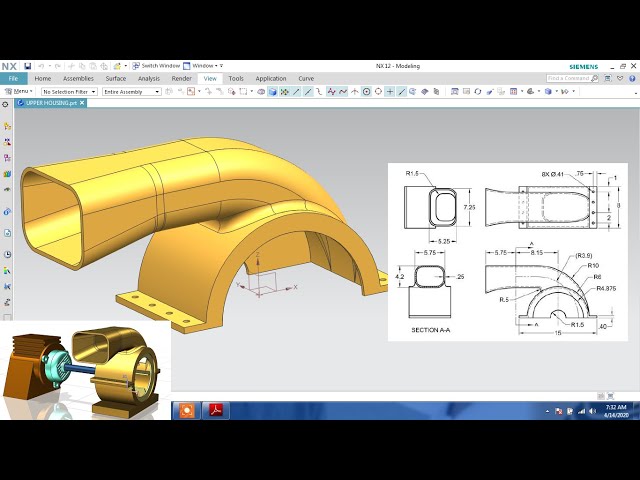Close the UPPER HOUSING.prt tab

82,103
